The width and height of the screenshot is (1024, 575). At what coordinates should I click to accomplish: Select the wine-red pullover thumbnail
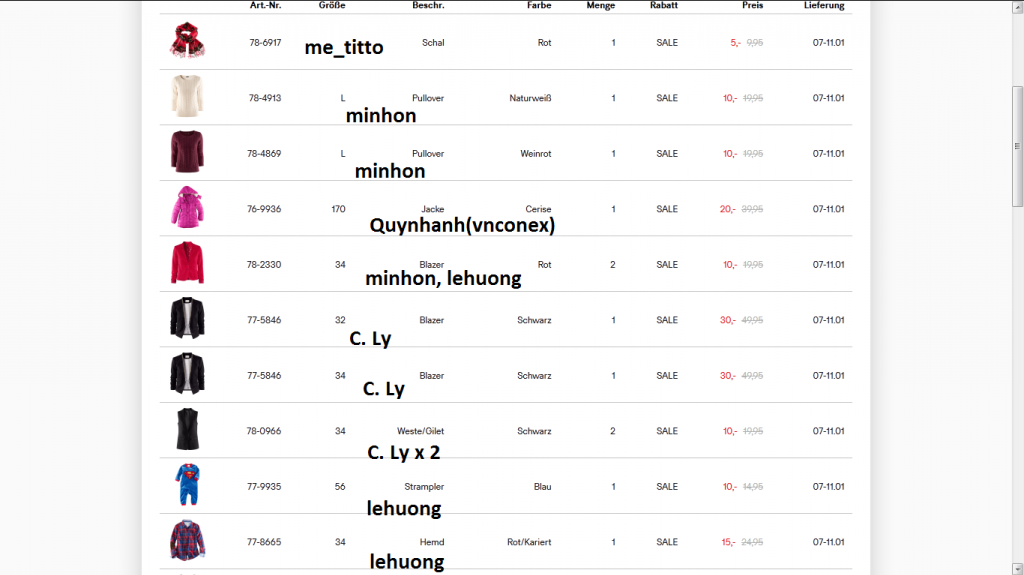tap(187, 152)
